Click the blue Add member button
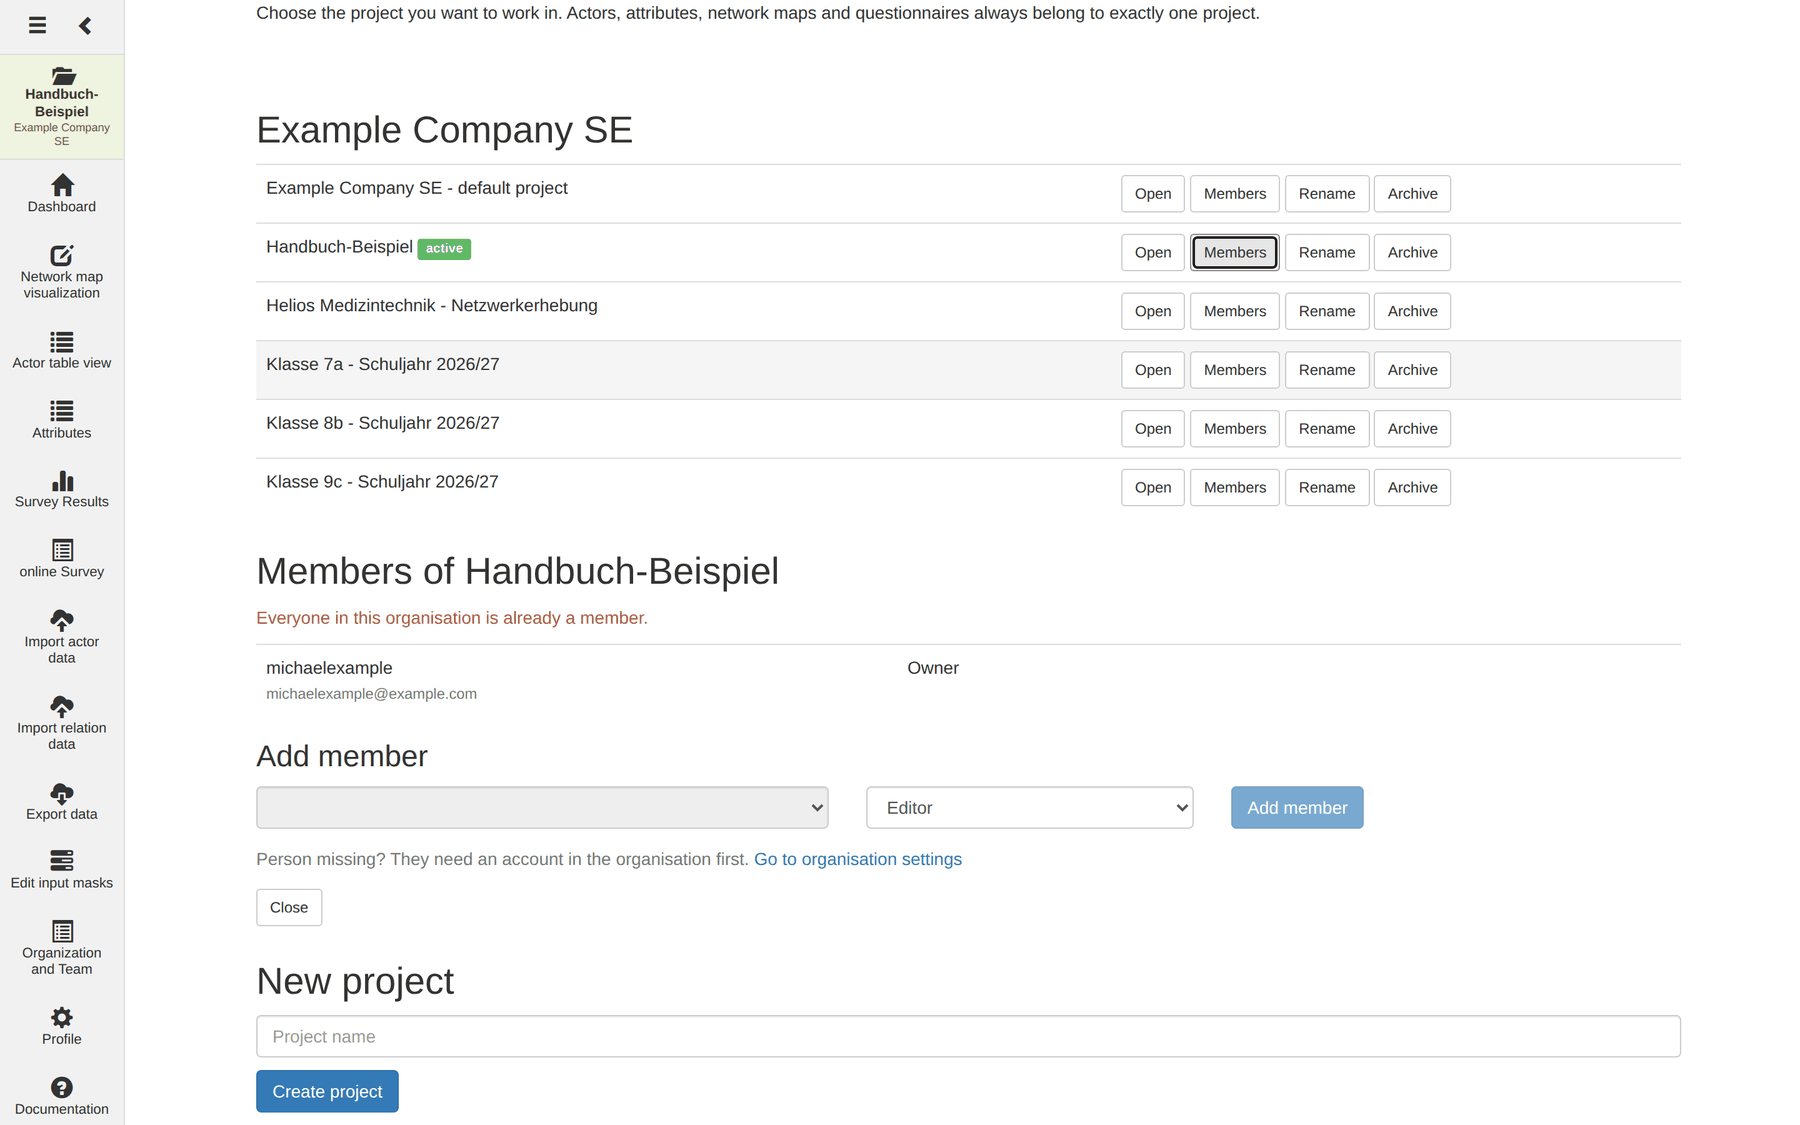Image resolution: width=1800 pixels, height=1125 pixels. point(1297,808)
